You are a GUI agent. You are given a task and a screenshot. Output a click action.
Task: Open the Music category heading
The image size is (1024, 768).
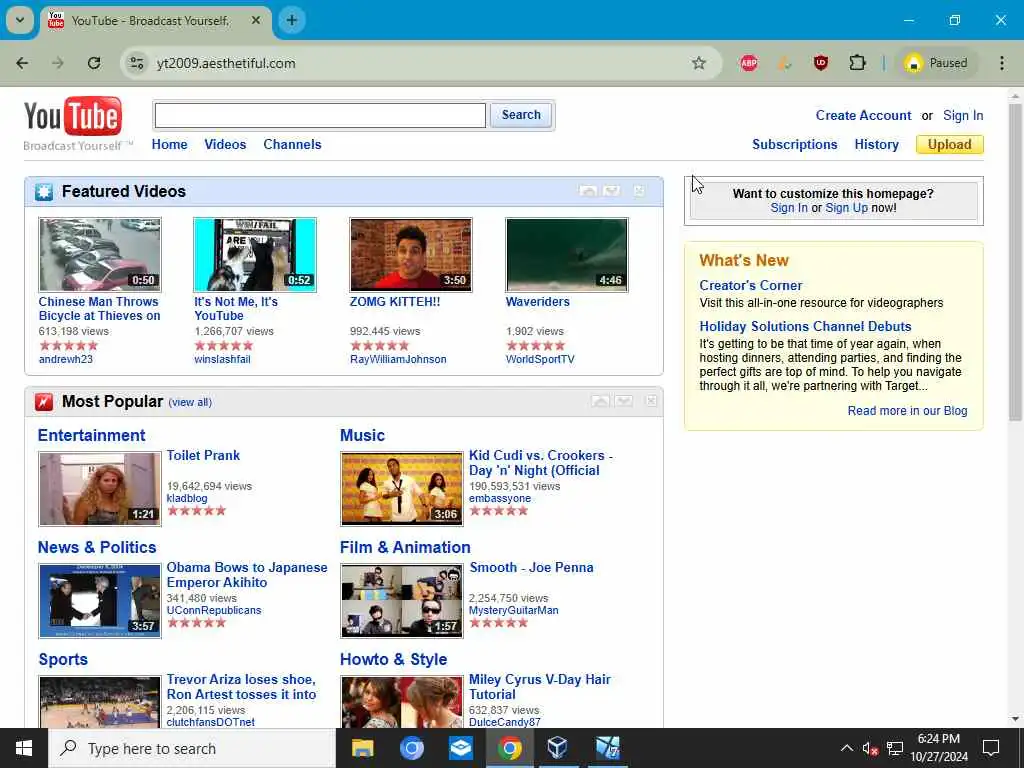point(362,436)
